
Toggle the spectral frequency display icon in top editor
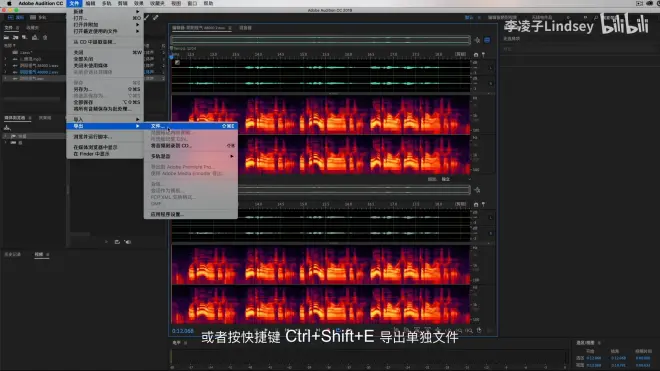point(487,40)
